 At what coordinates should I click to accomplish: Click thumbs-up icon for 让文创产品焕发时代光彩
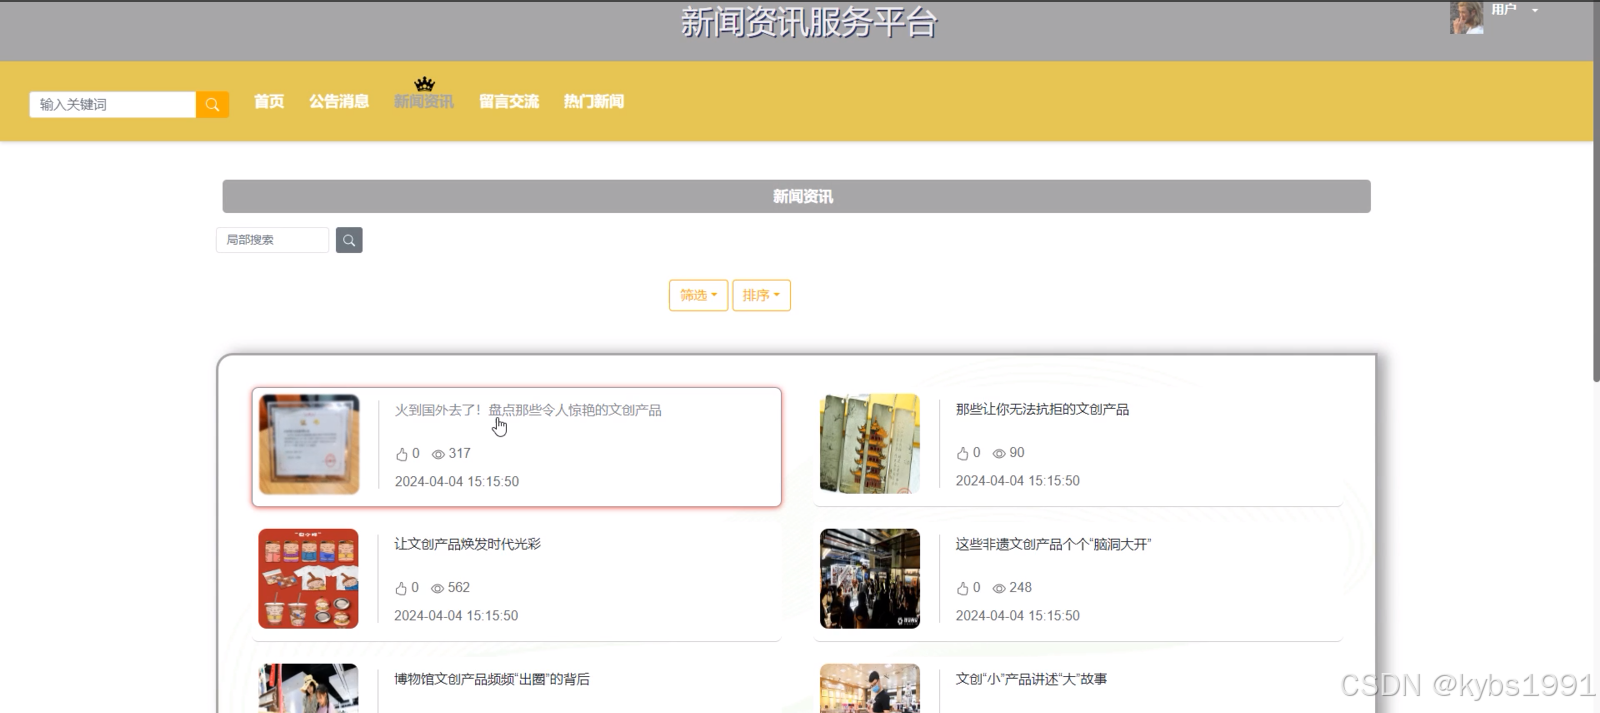(x=401, y=588)
